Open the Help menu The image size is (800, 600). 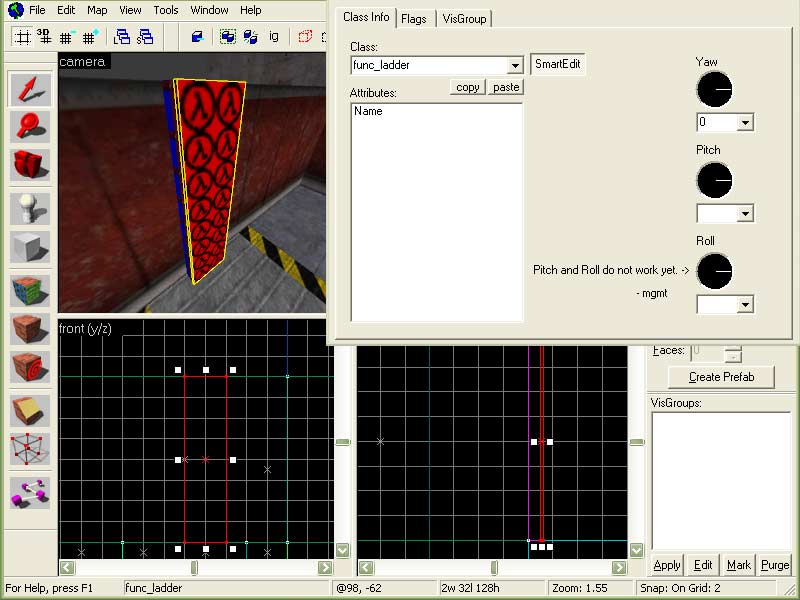(251, 10)
